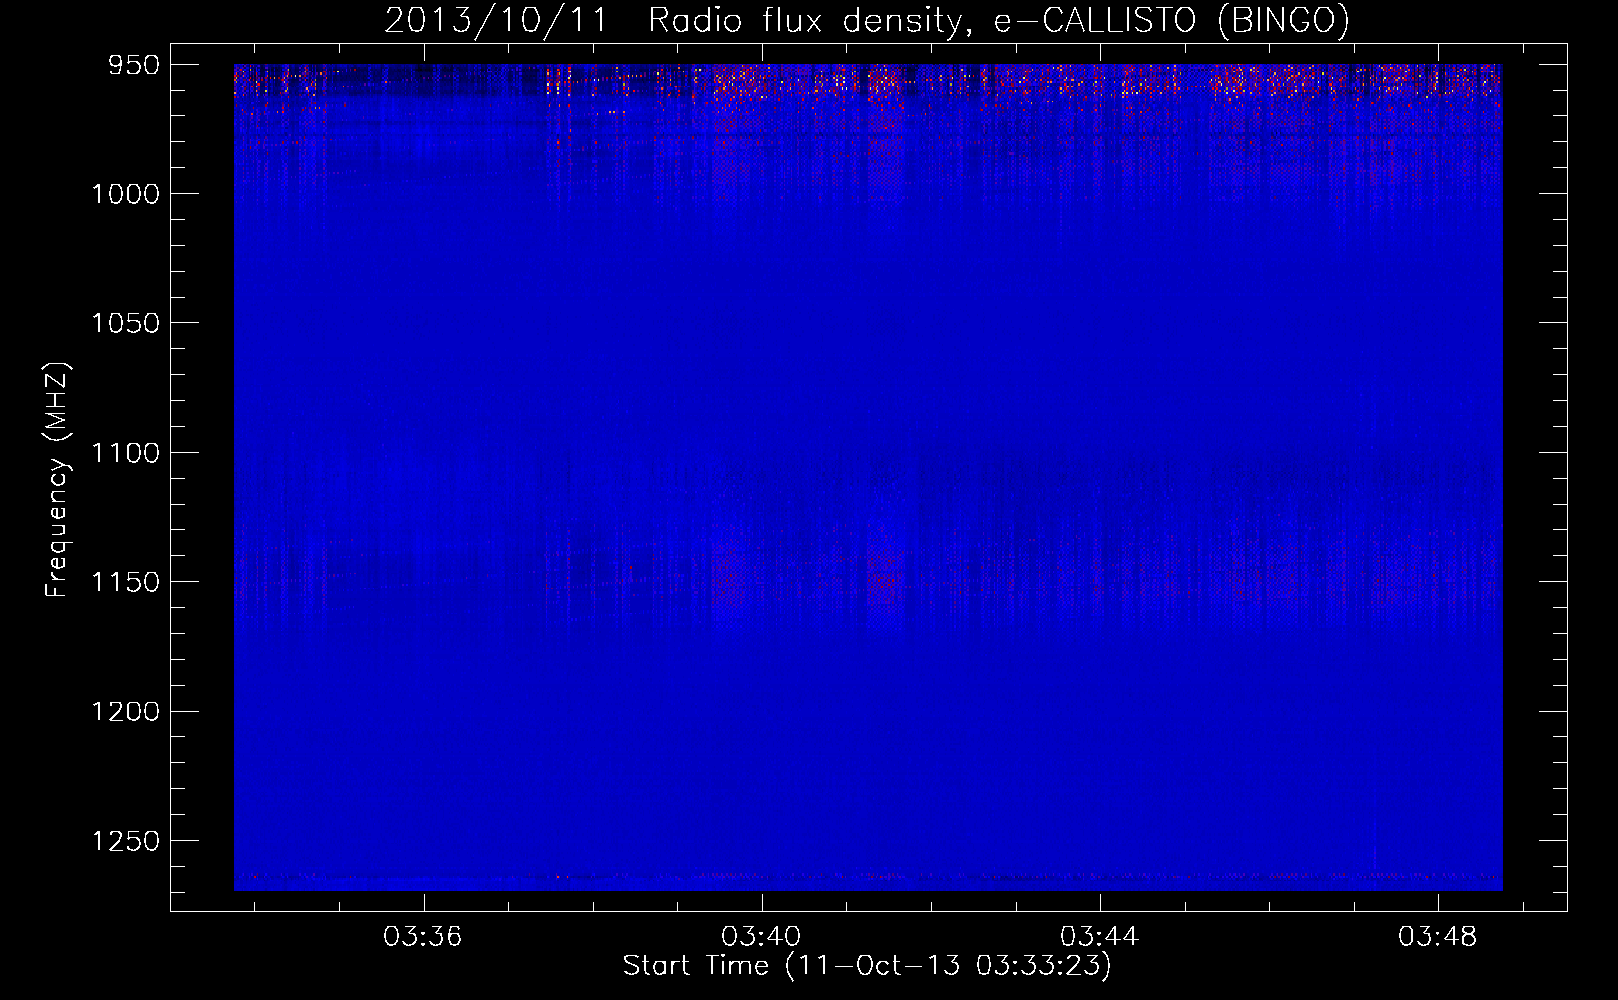Select the 1200 frequency axis label
Image resolution: width=1618 pixels, height=1000 pixels.
tap(126, 712)
